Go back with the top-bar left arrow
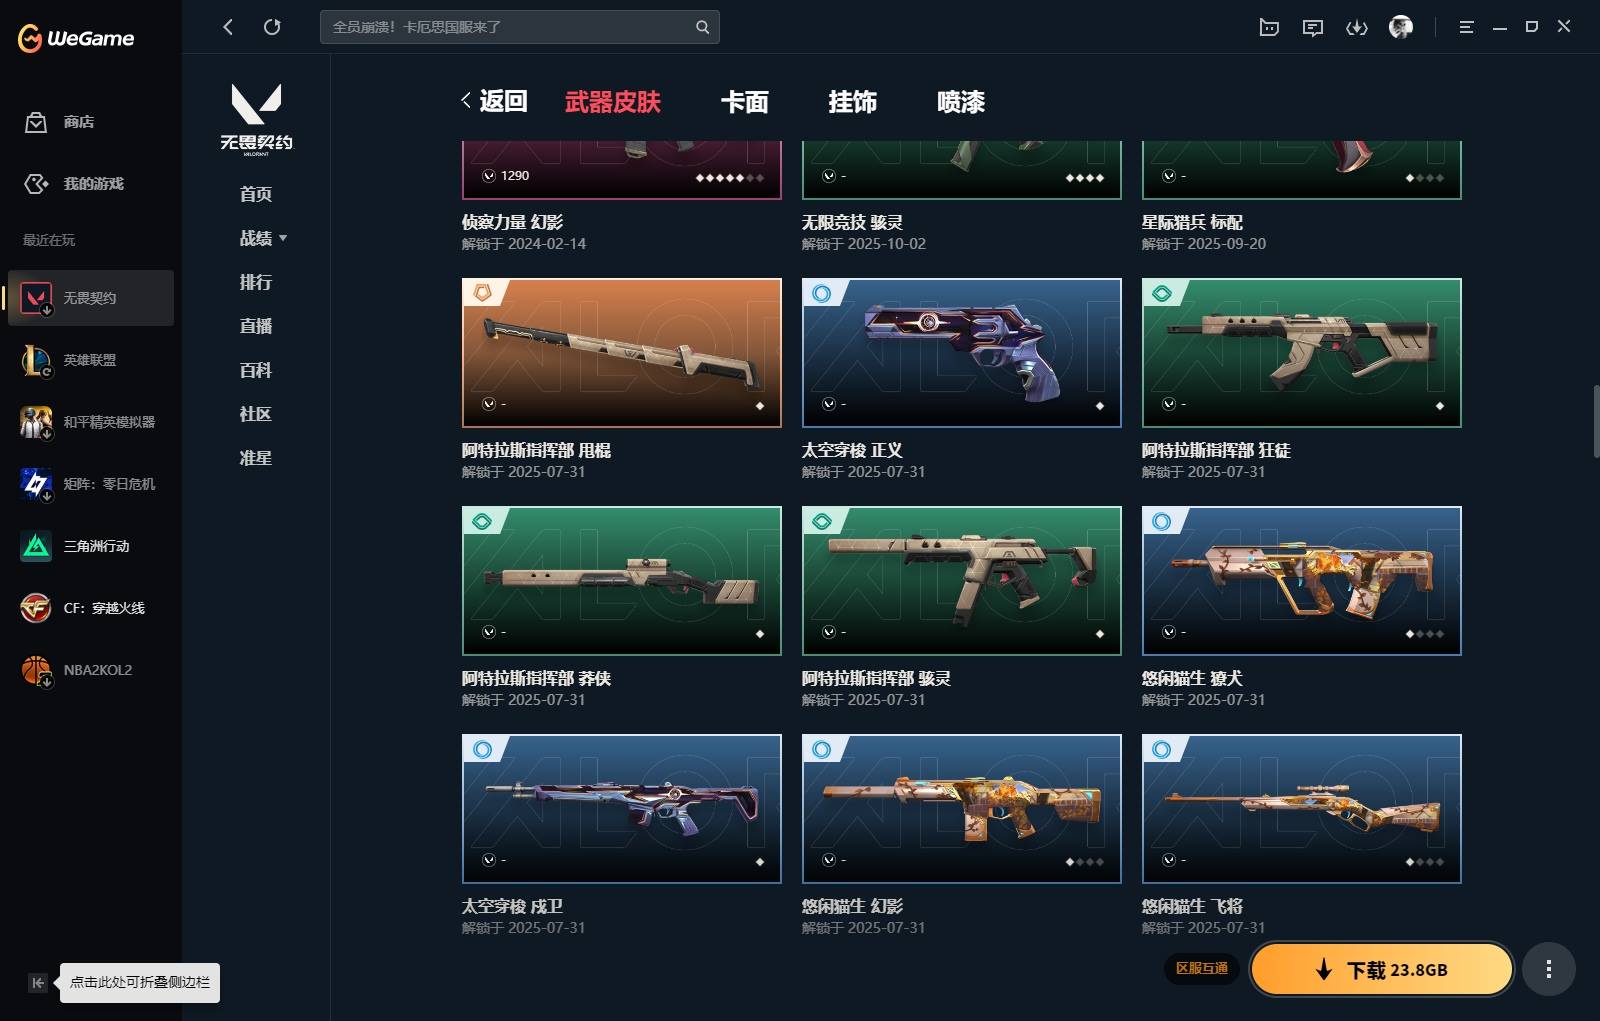 (228, 27)
